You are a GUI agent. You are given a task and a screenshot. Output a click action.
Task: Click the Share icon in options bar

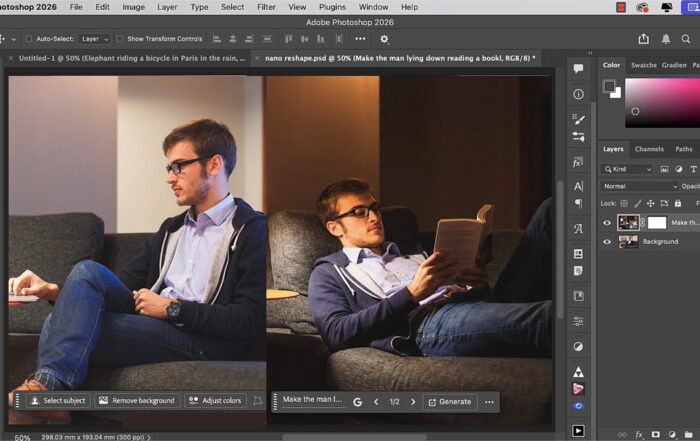[x=644, y=39]
